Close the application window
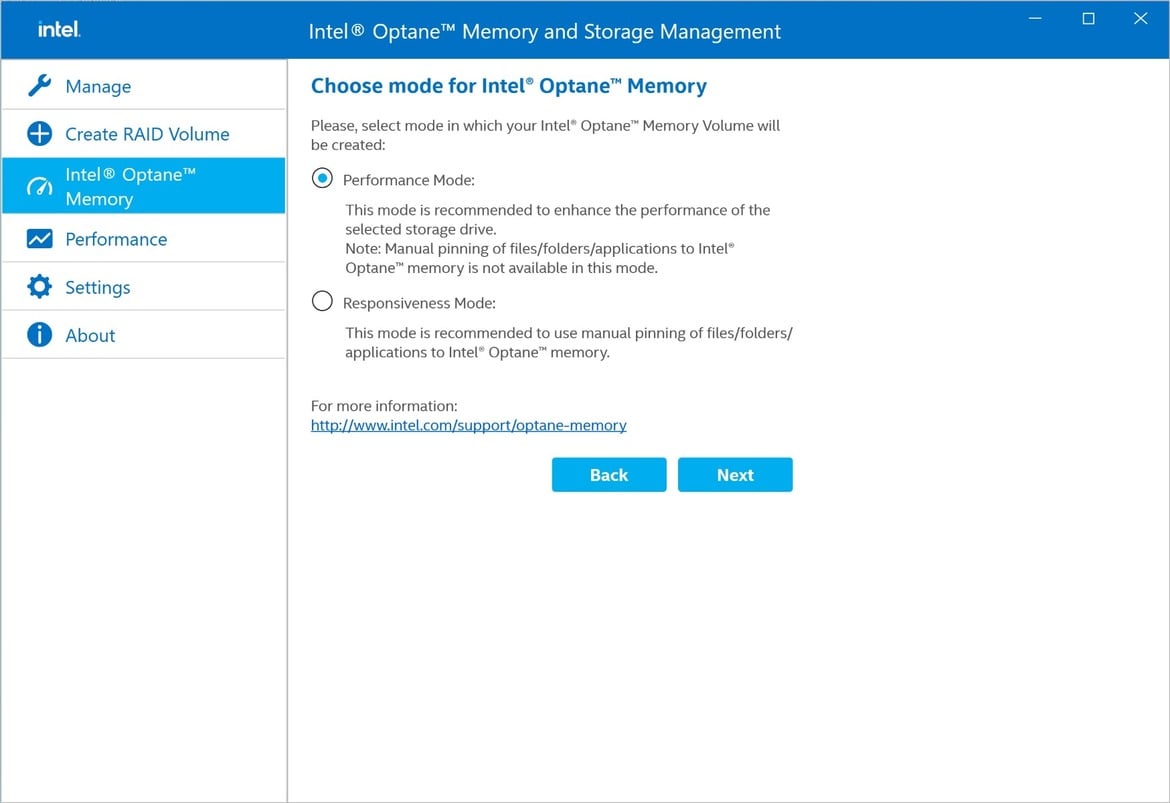Screen dimensions: 1170x803 tap(1141, 18)
